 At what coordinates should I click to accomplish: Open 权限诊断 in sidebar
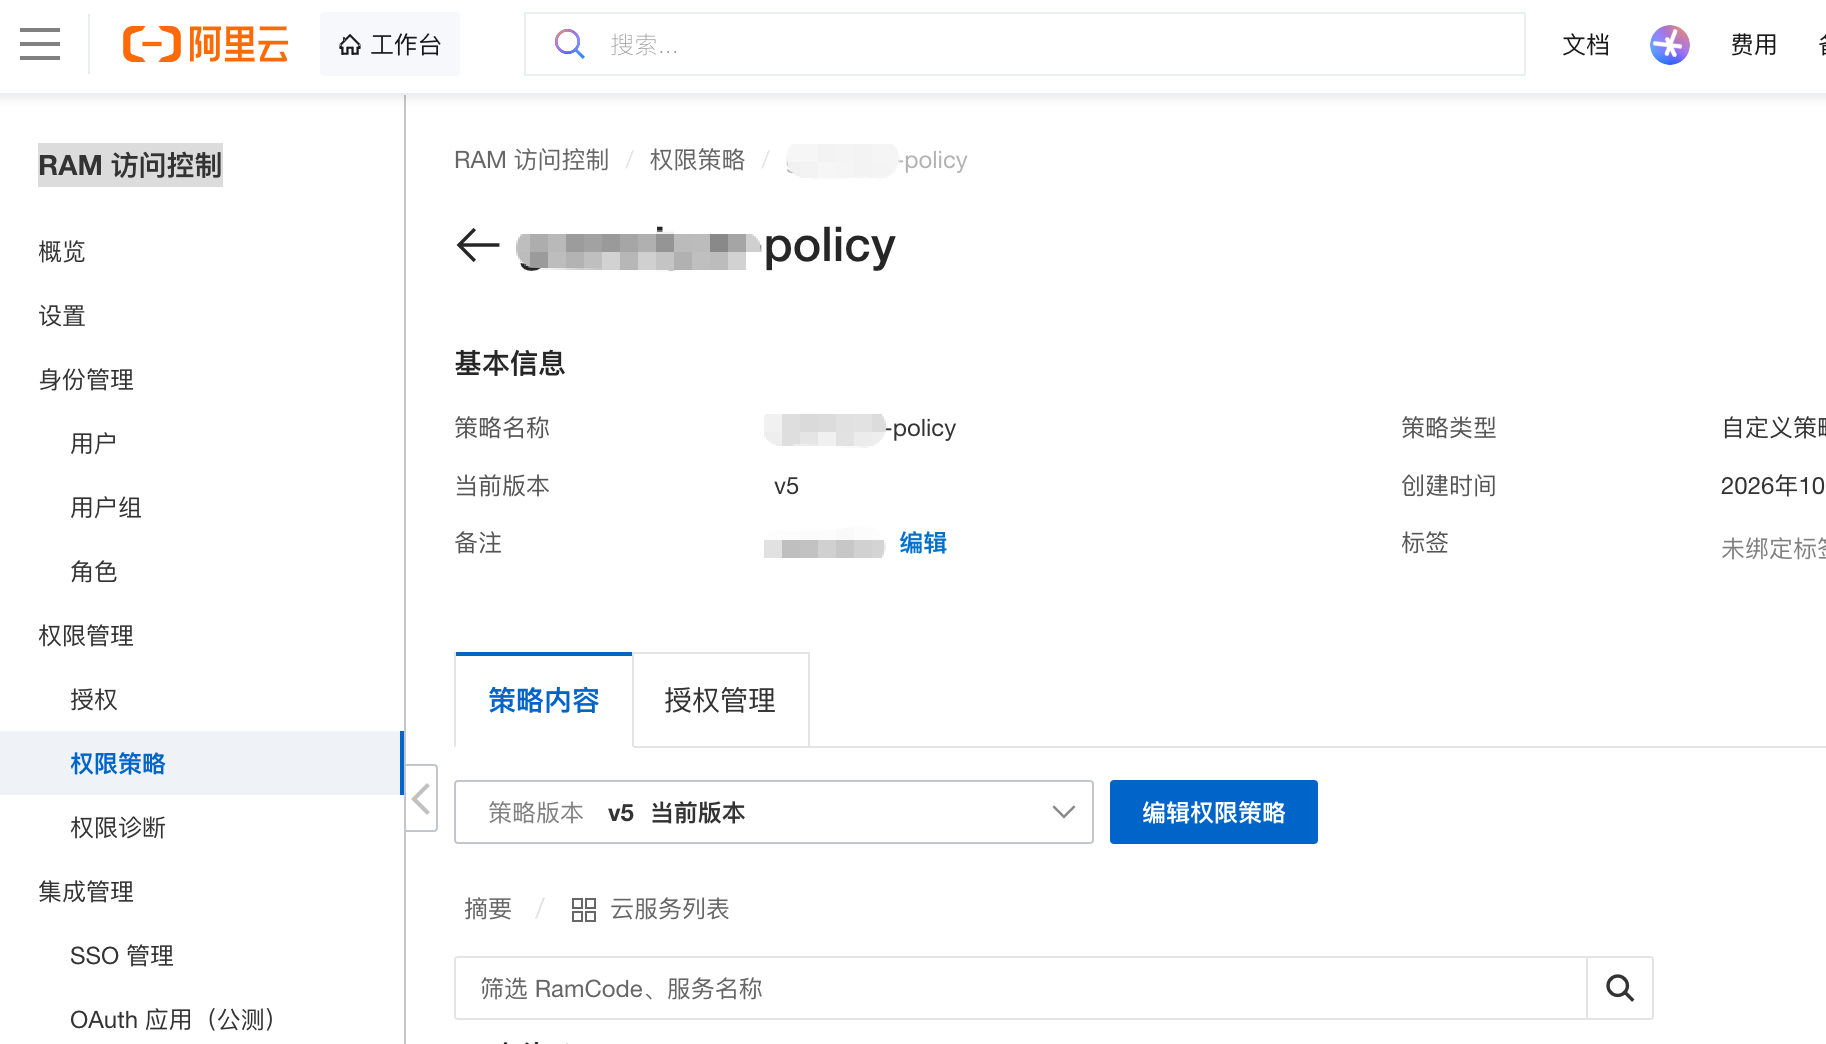click(118, 827)
